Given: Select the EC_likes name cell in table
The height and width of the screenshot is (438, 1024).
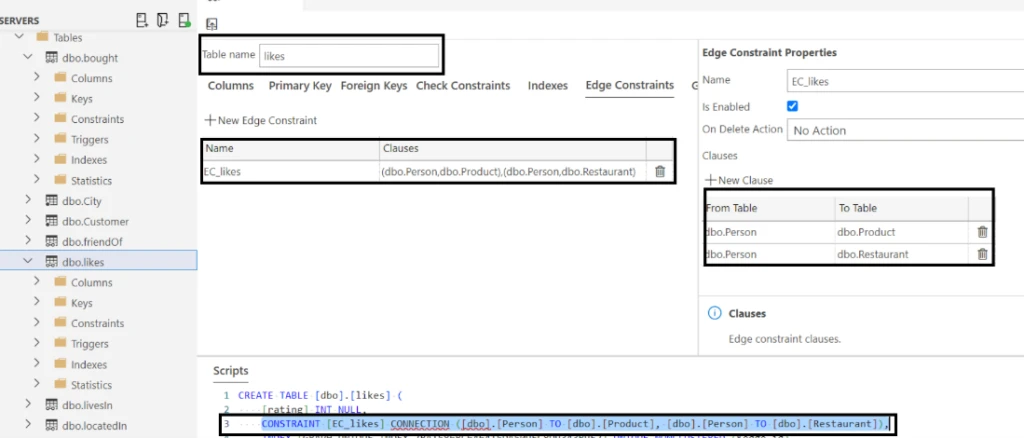Looking at the screenshot, I should pos(291,172).
